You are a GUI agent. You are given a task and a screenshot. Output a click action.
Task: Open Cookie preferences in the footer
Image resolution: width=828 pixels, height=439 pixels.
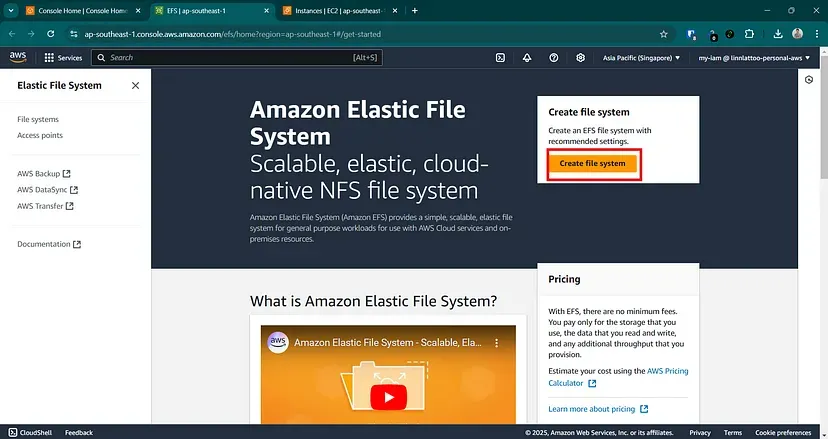(x=783, y=432)
